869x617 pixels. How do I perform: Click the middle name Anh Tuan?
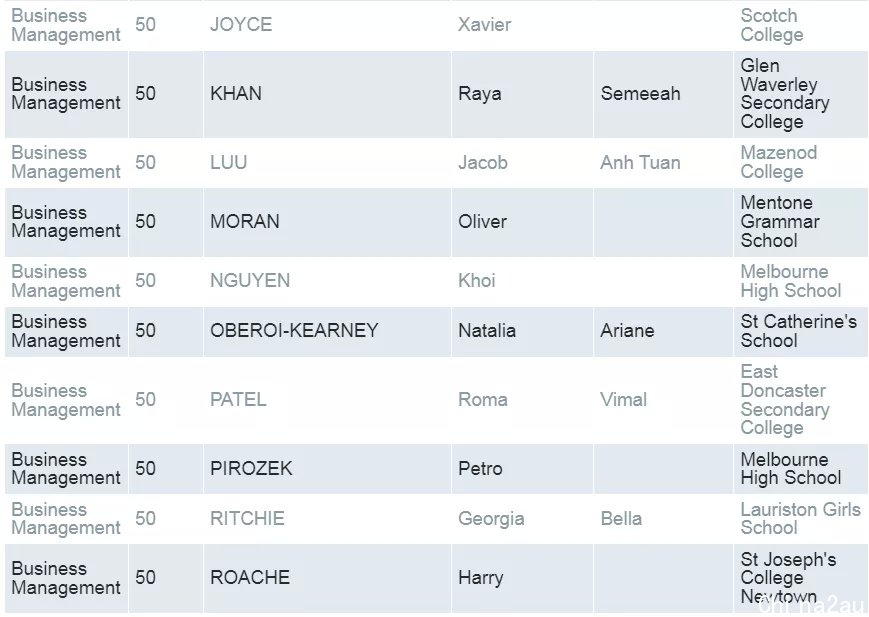pos(640,162)
